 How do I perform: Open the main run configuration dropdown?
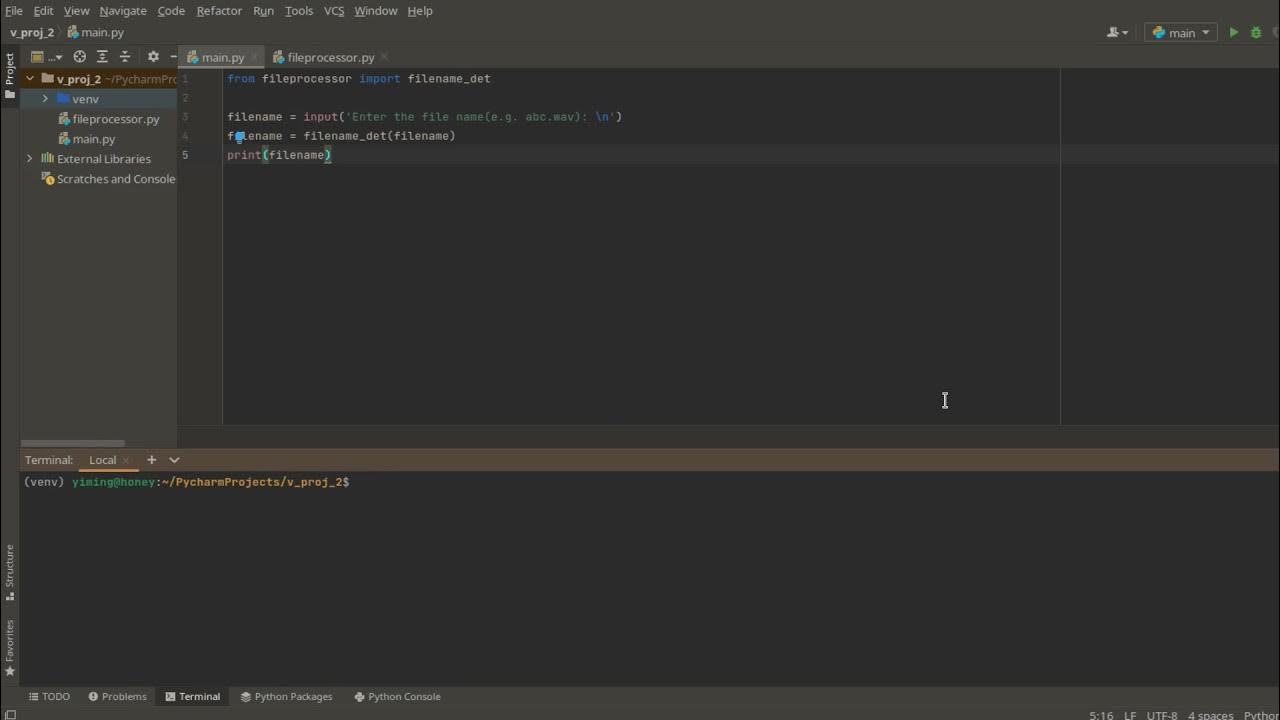(x=1181, y=33)
